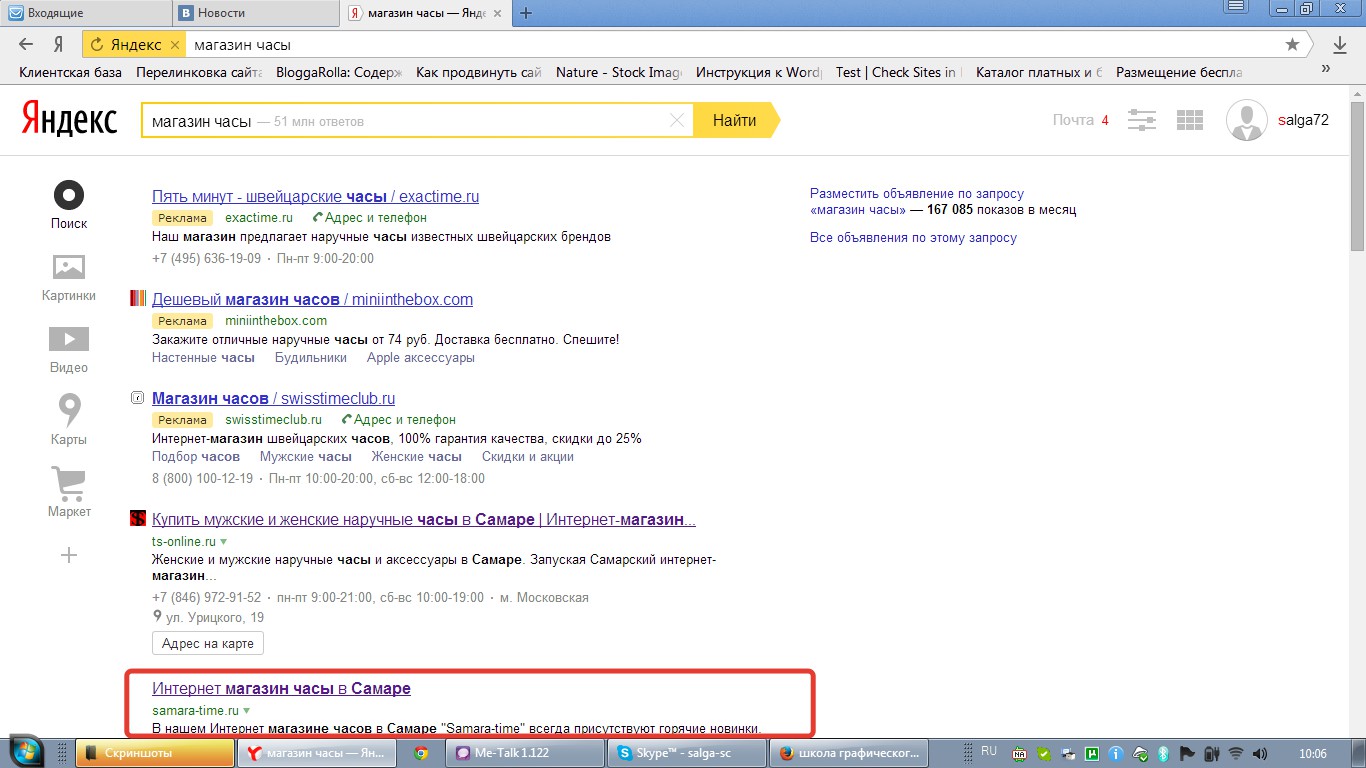Open Карты maps section
Image resolution: width=1366 pixels, height=768 pixels.
click(x=69, y=420)
